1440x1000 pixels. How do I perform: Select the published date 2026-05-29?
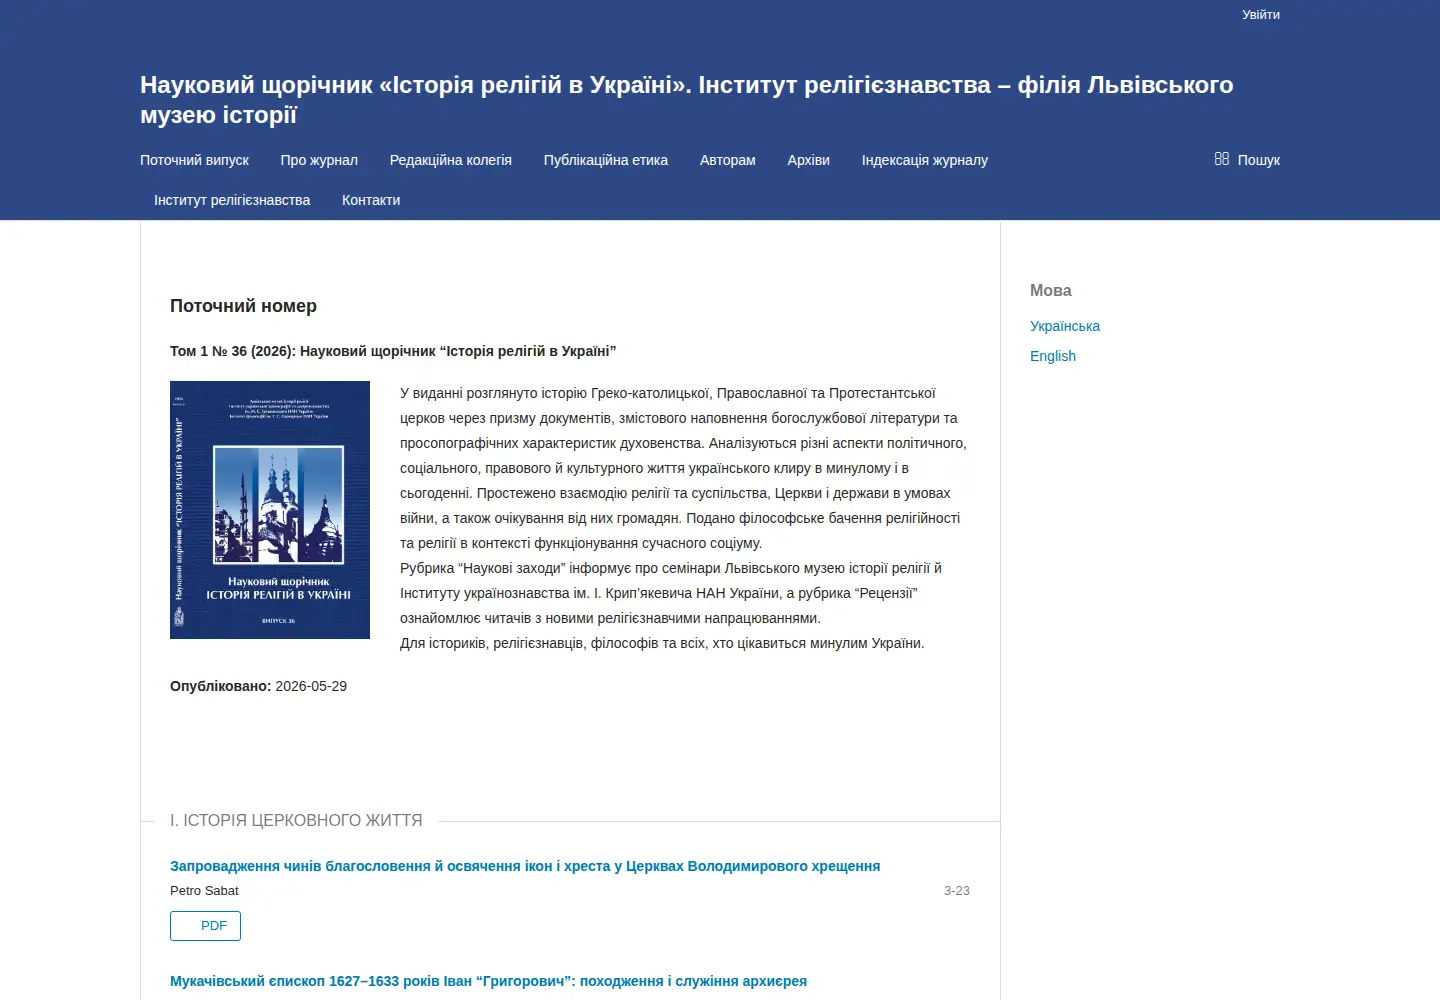(x=311, y=686)
